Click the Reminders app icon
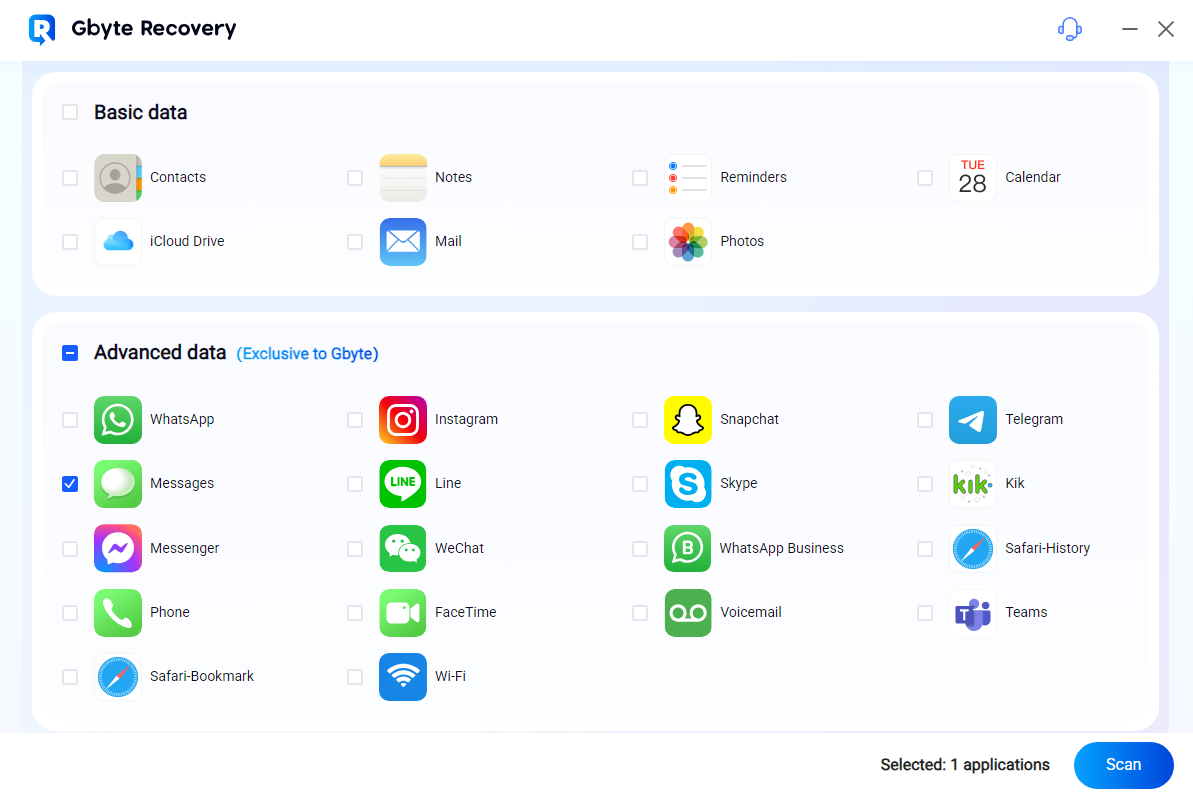1193x792 pixels. coord(688,177)
